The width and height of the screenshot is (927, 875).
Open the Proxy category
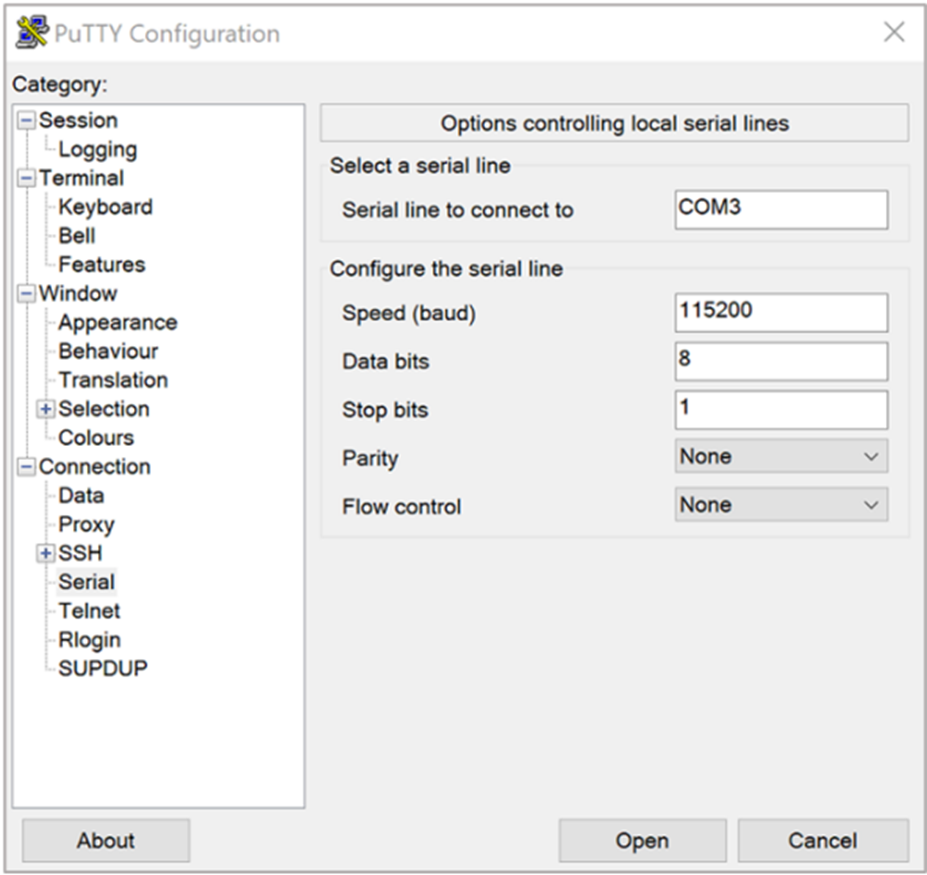click(x=86, y=524)
